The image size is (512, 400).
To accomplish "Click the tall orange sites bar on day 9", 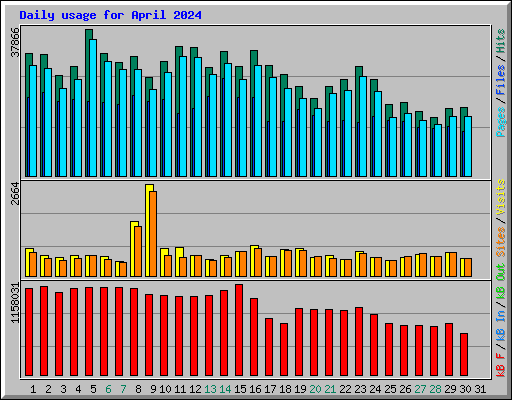I will [153, 234].
